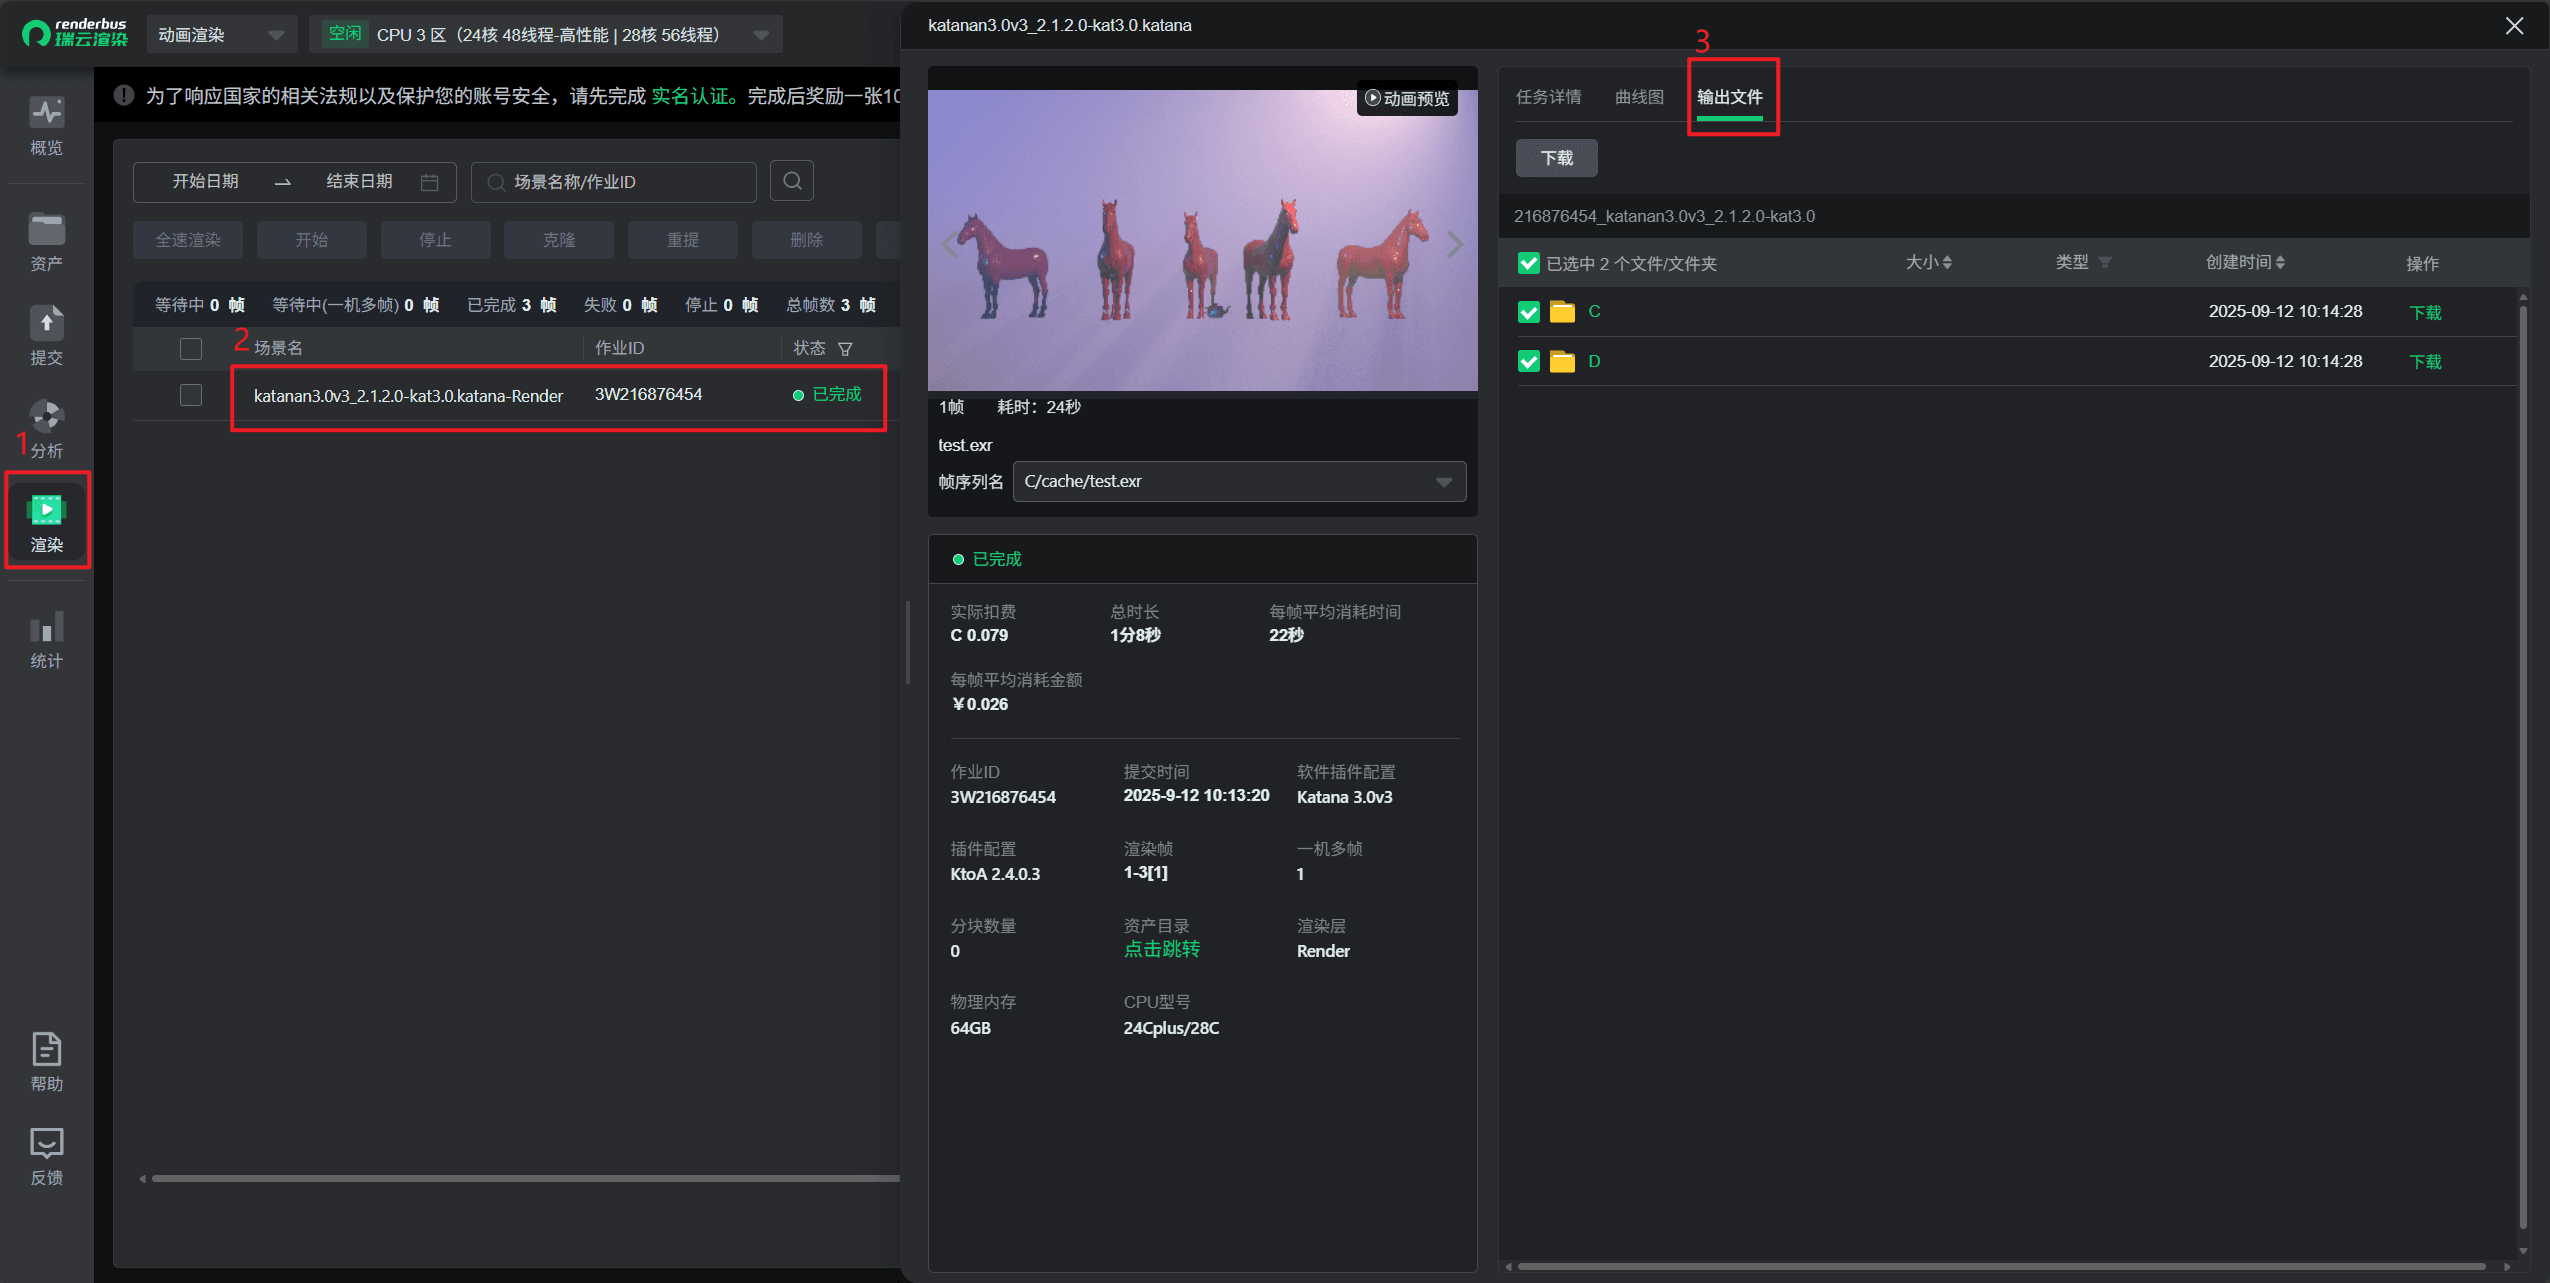This screenshot has width=2550, height=1283.
Task: Close the job detail panel
Action: pyautogui.click(x=2514, y=26)
